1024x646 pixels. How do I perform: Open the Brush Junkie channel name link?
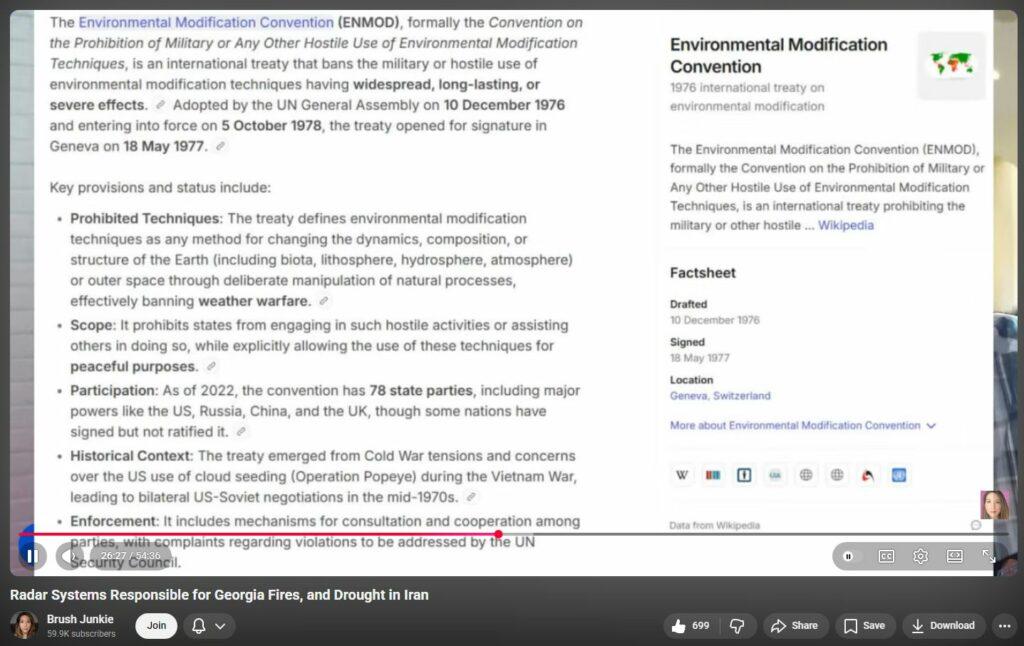(x=80, y=619)
